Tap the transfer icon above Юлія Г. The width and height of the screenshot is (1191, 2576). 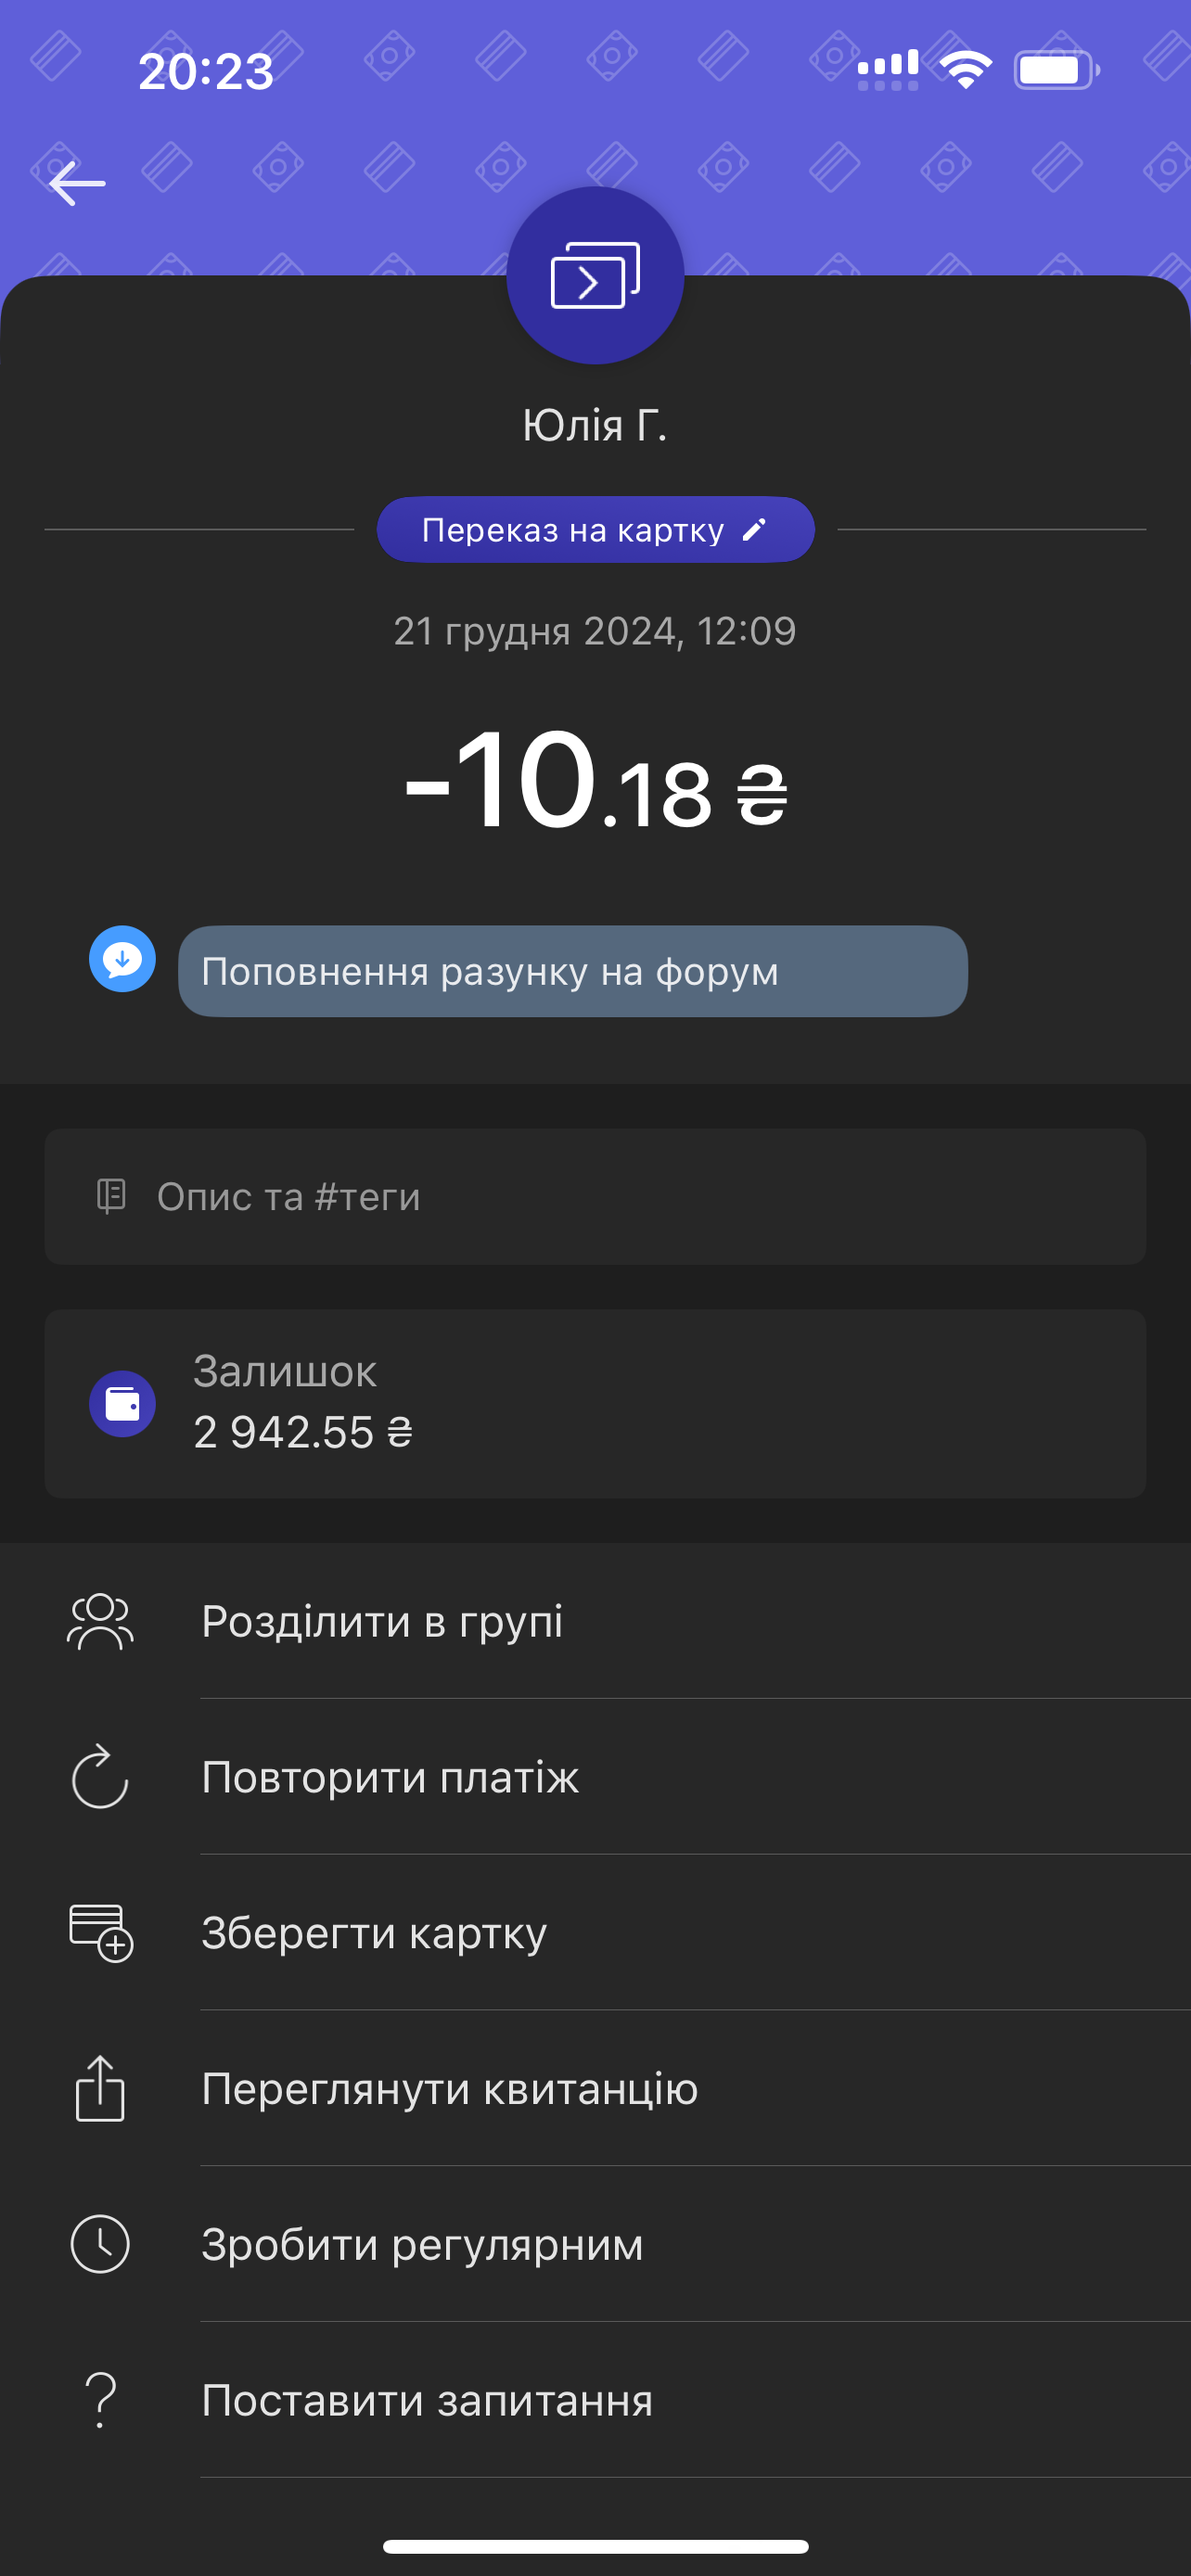[x=595, y=275]
